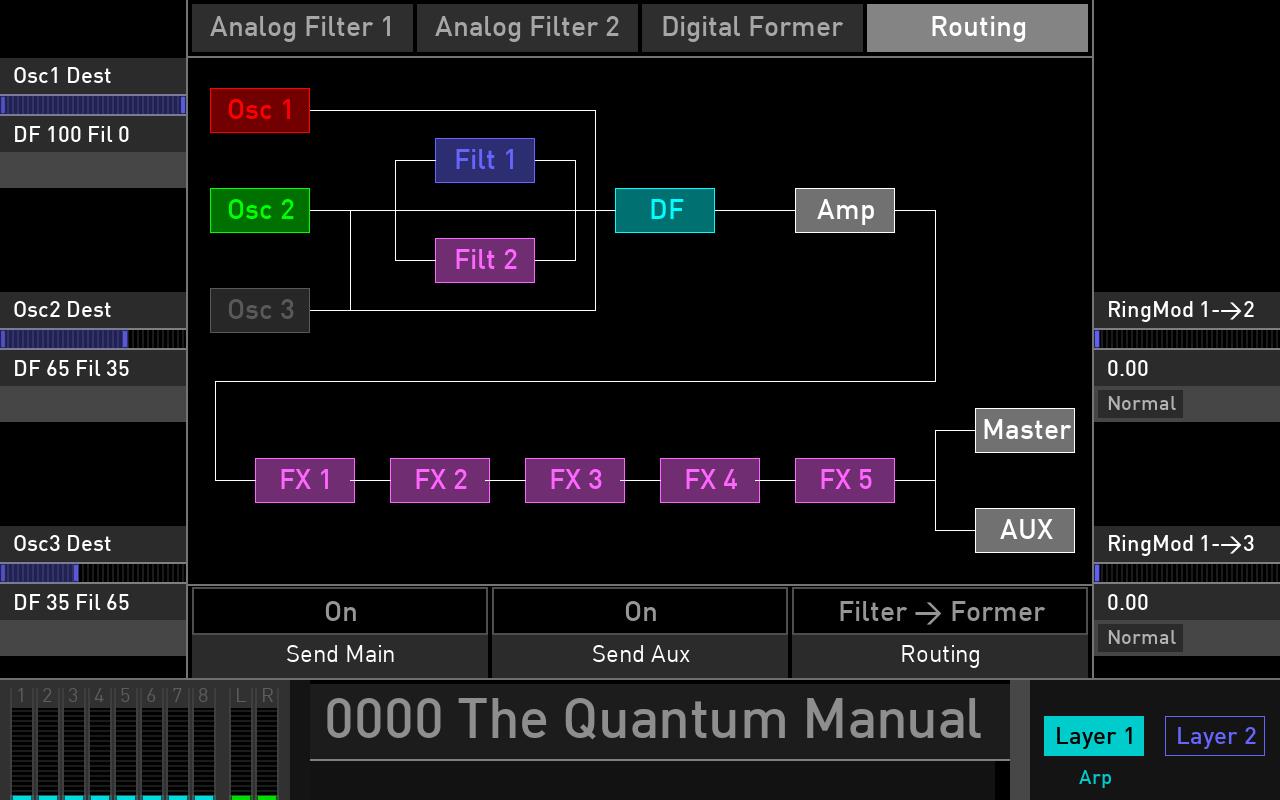Switch to the Digital Former tab
The image size is (1280, 800).
[x=751, y=27]
